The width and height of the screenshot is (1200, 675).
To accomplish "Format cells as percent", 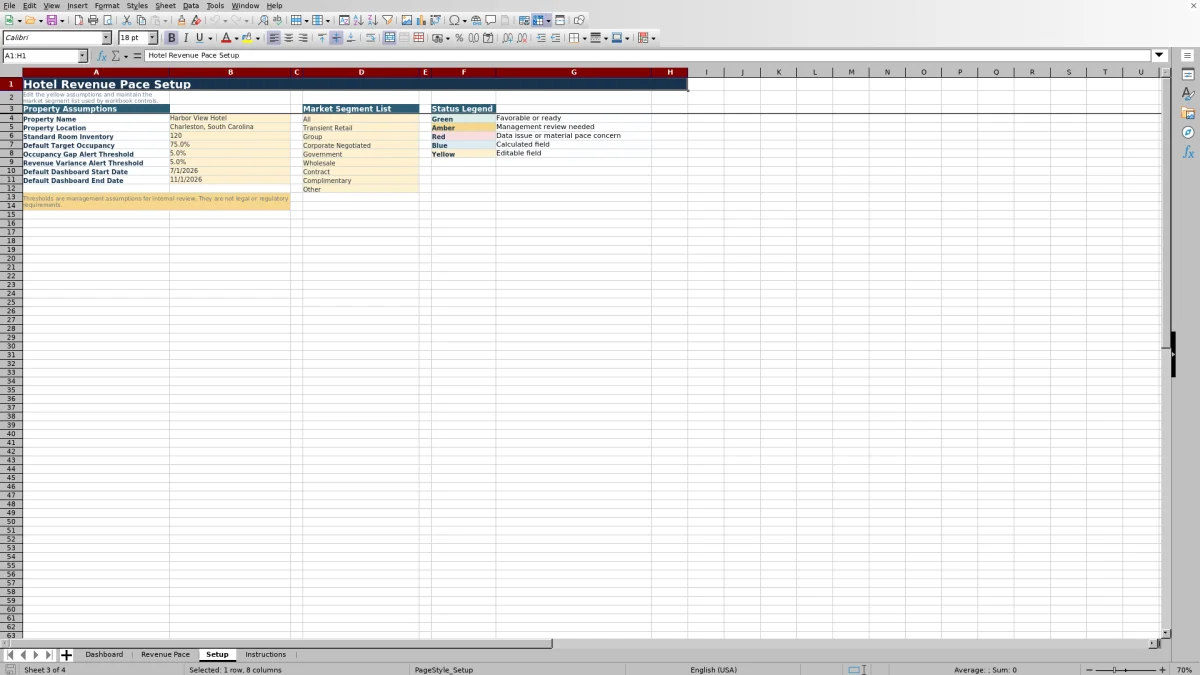I will point(459,38).
